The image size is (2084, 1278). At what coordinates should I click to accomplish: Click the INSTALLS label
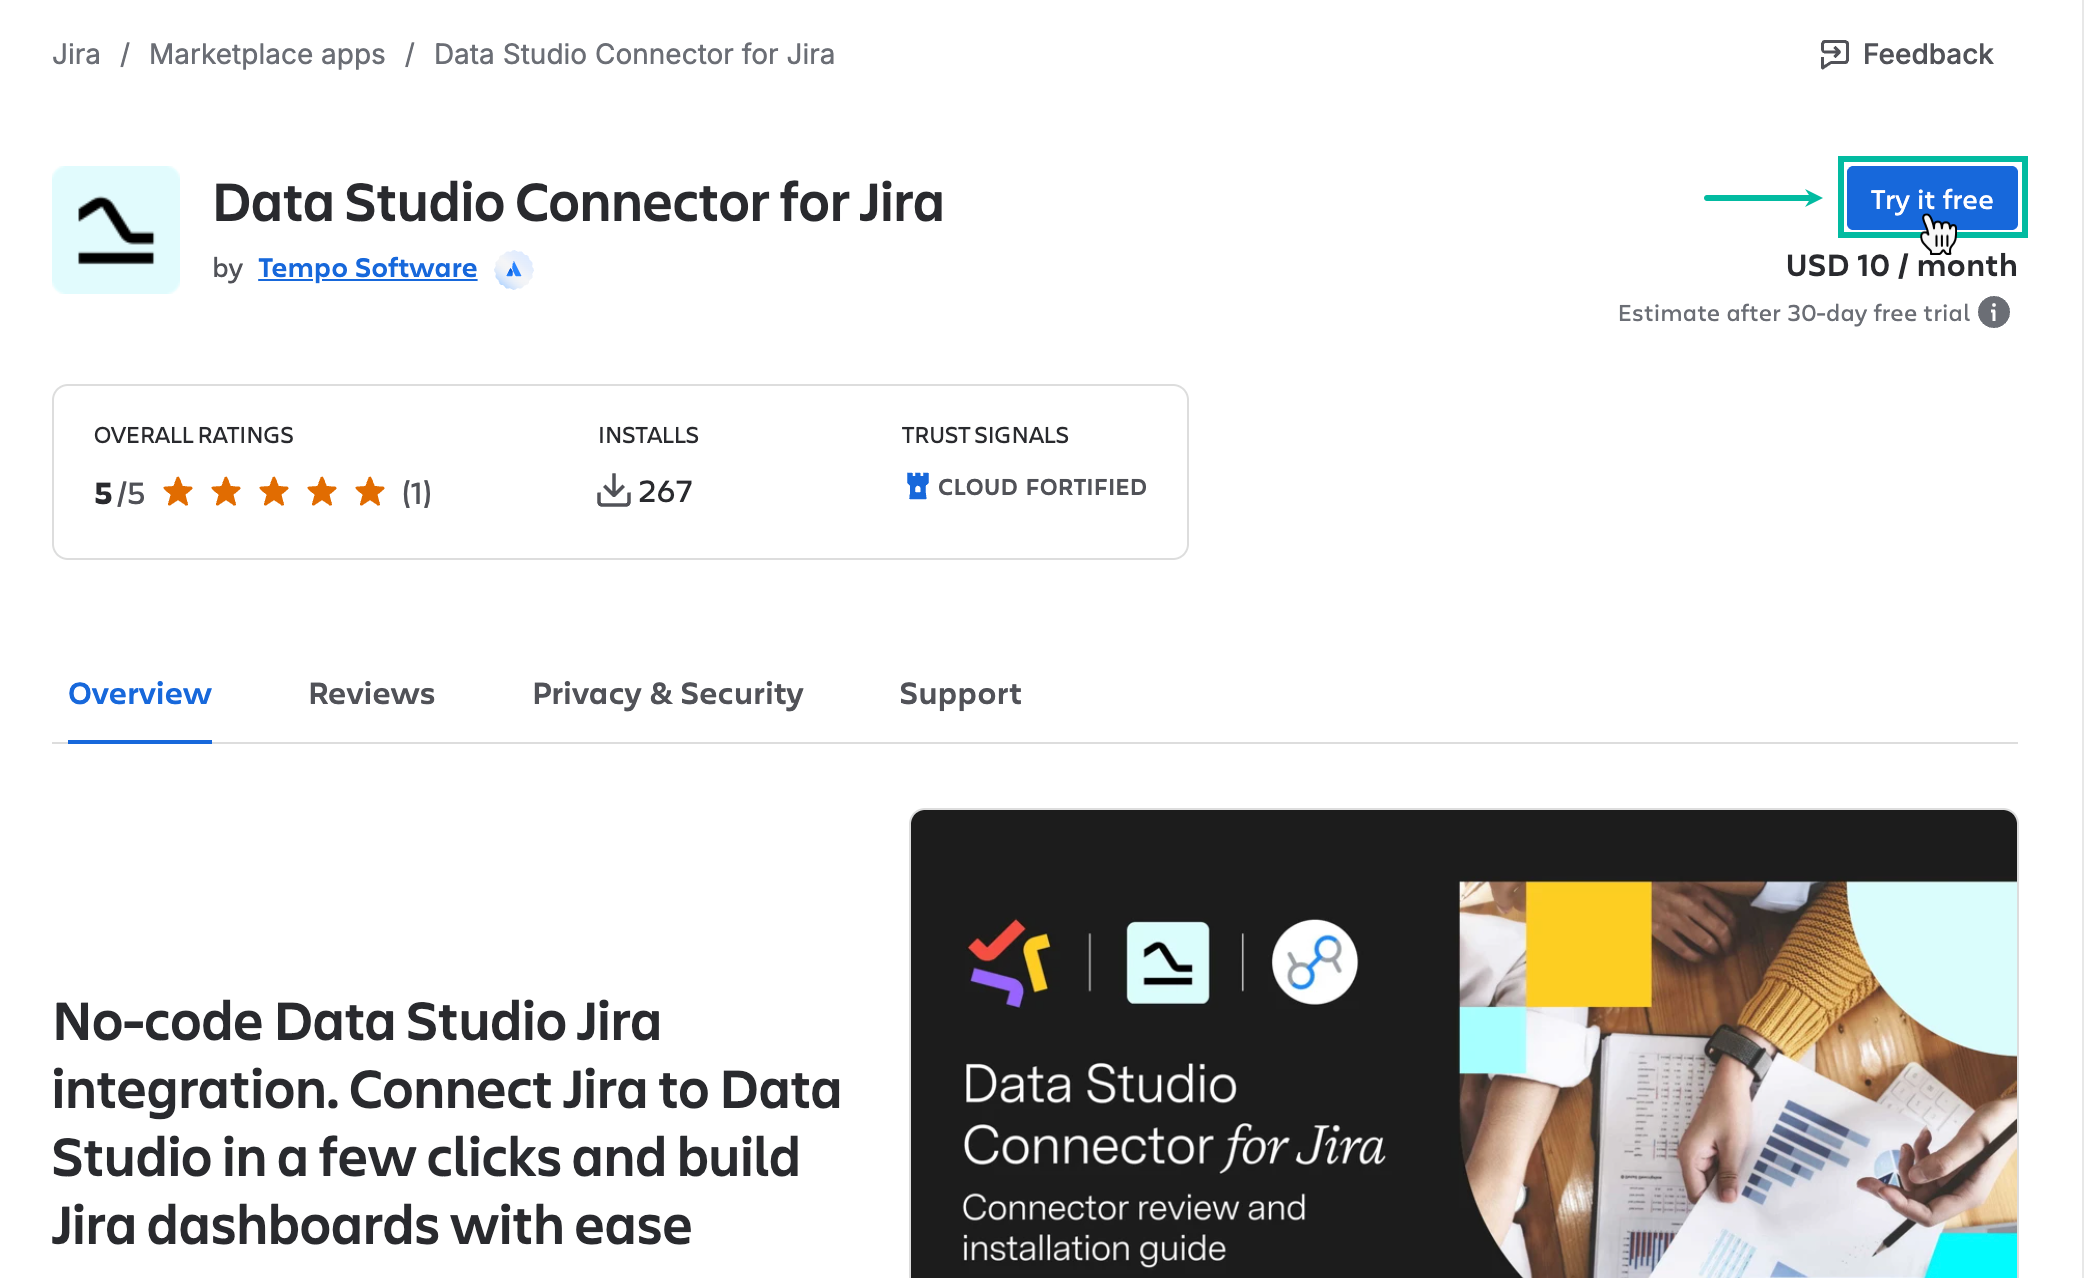coord(648,435)
